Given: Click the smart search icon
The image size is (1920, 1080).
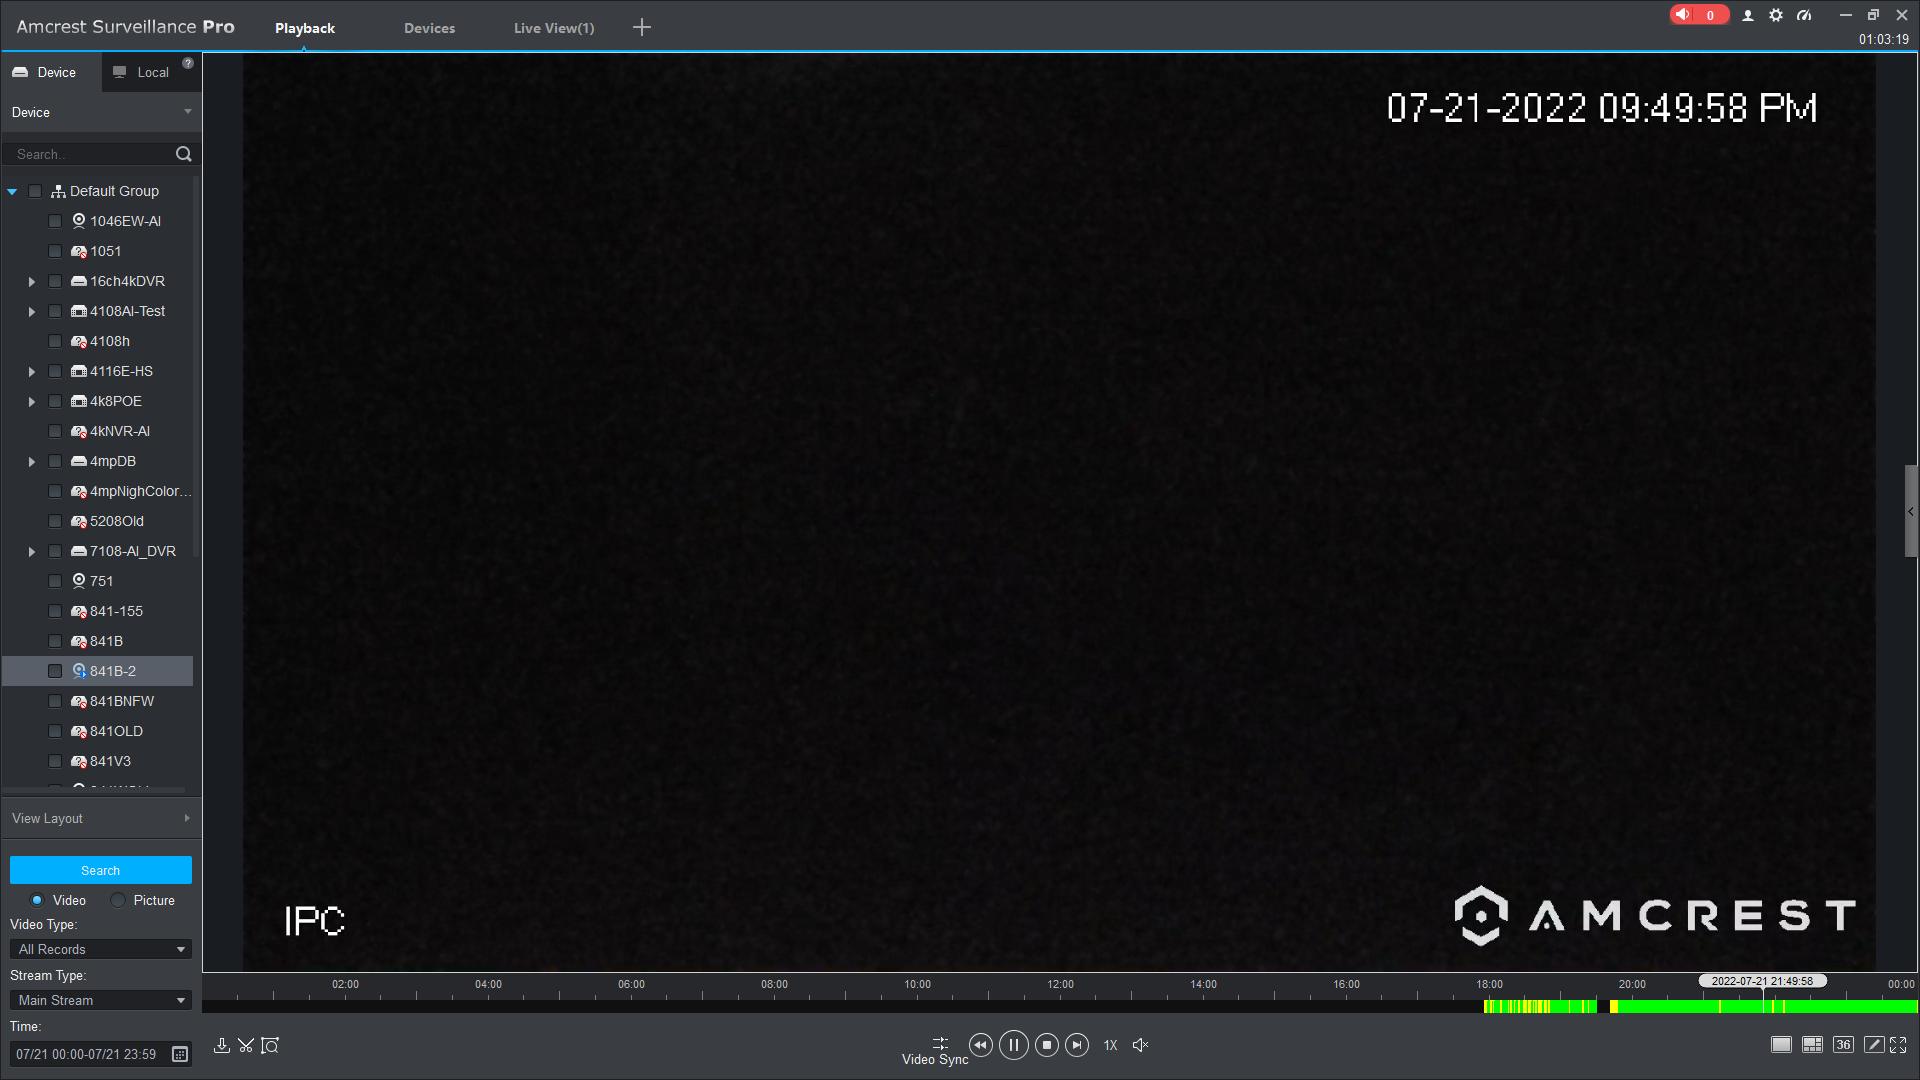Looking at the screenshot, I should (270, 1045).
